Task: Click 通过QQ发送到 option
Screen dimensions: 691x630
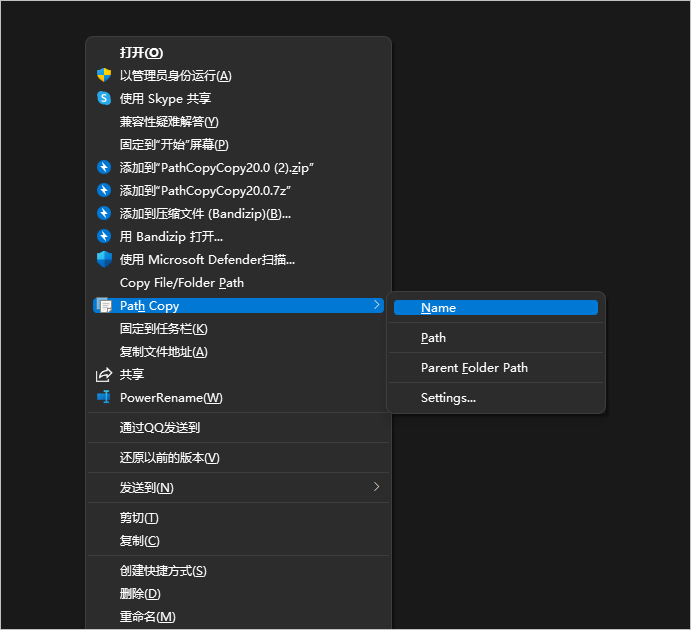Action: 160,427
